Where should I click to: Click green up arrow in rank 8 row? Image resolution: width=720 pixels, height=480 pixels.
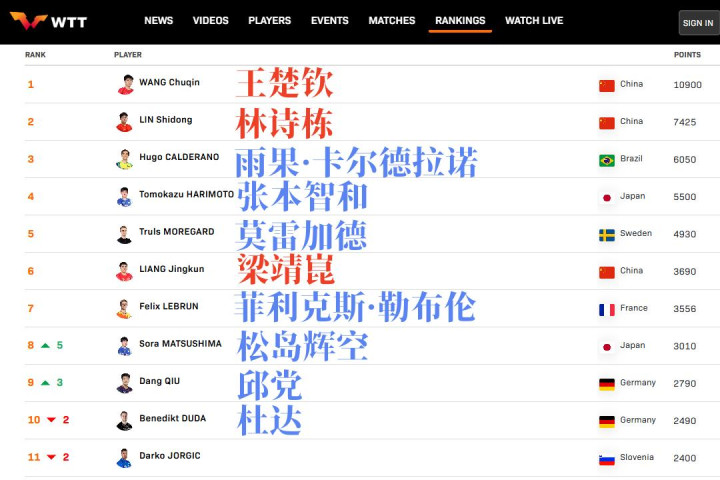pyautogui.click(x=45, y=345)
